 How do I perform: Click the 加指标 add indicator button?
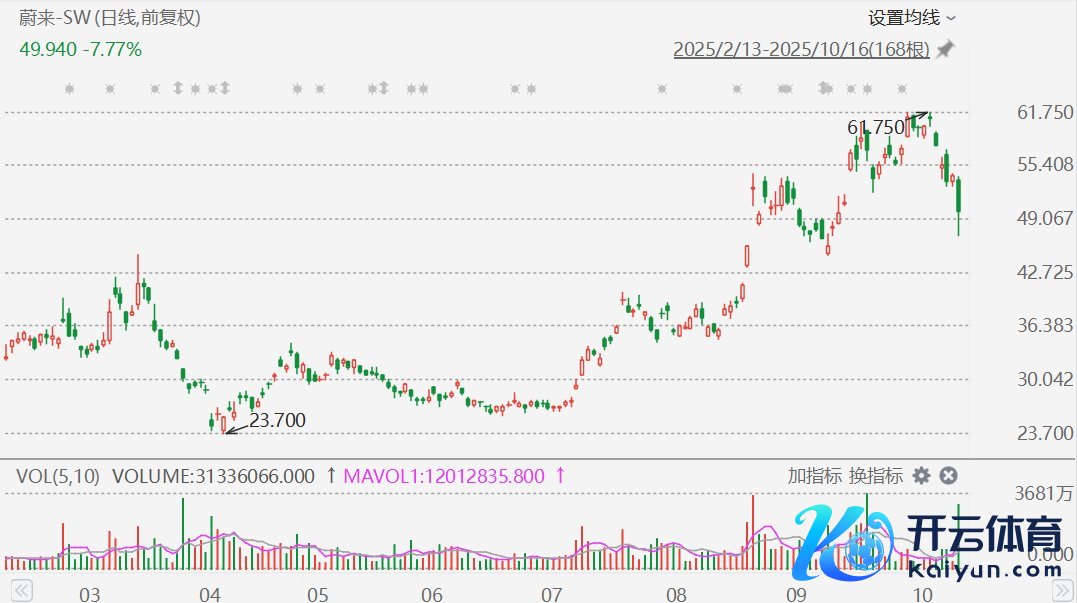pos(814,476)
